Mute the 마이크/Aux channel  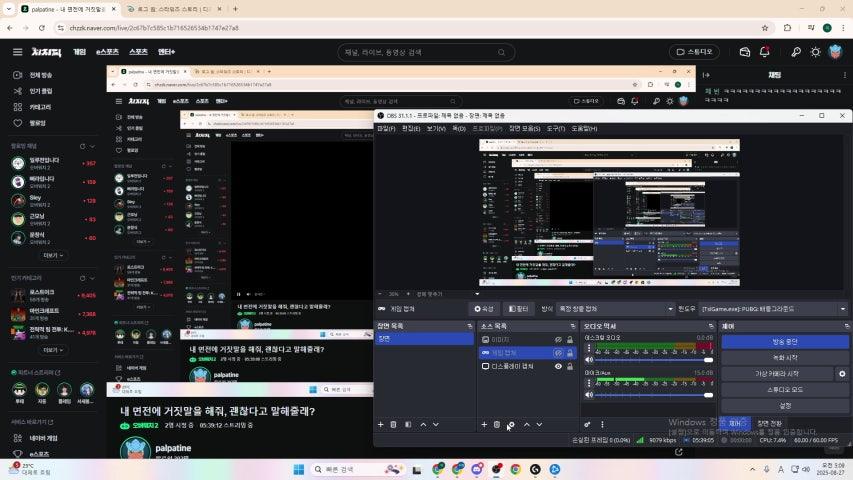(589, 395)
